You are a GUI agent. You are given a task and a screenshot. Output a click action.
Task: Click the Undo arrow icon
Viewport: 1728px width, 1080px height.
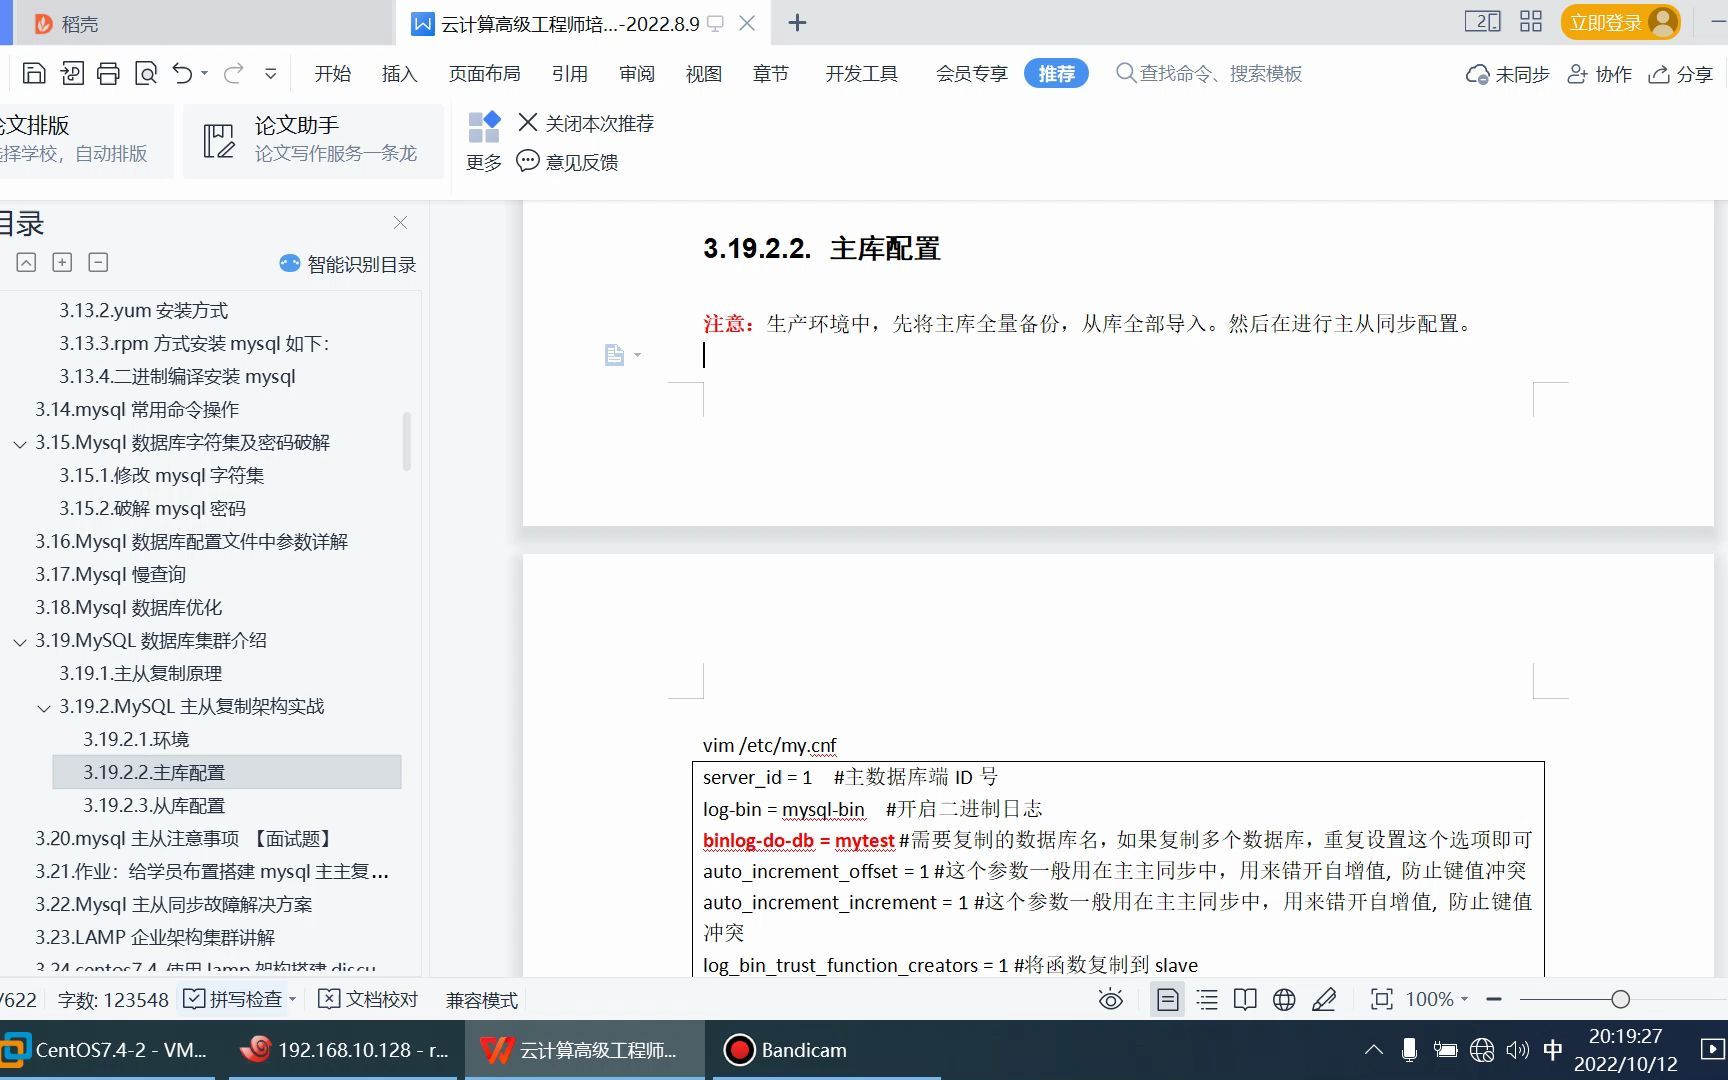(182, 73)
